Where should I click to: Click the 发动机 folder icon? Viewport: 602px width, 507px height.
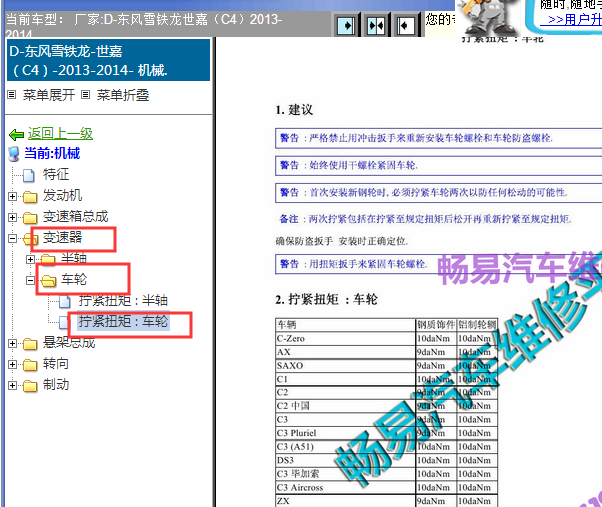click(30, 197)
